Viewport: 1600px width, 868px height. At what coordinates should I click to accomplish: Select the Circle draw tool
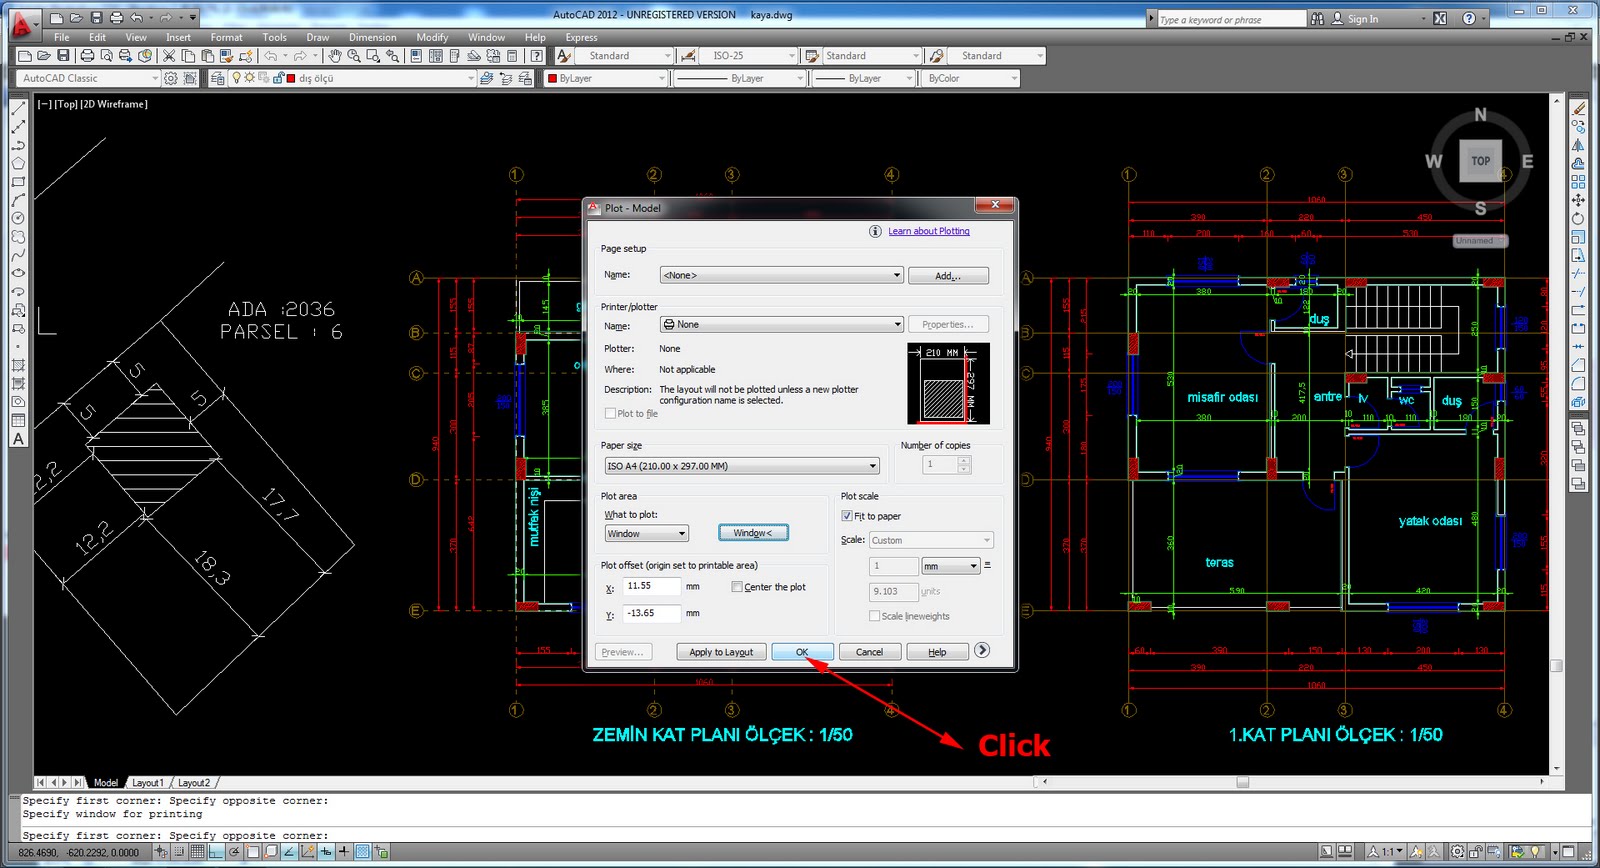tap(18, 218)
